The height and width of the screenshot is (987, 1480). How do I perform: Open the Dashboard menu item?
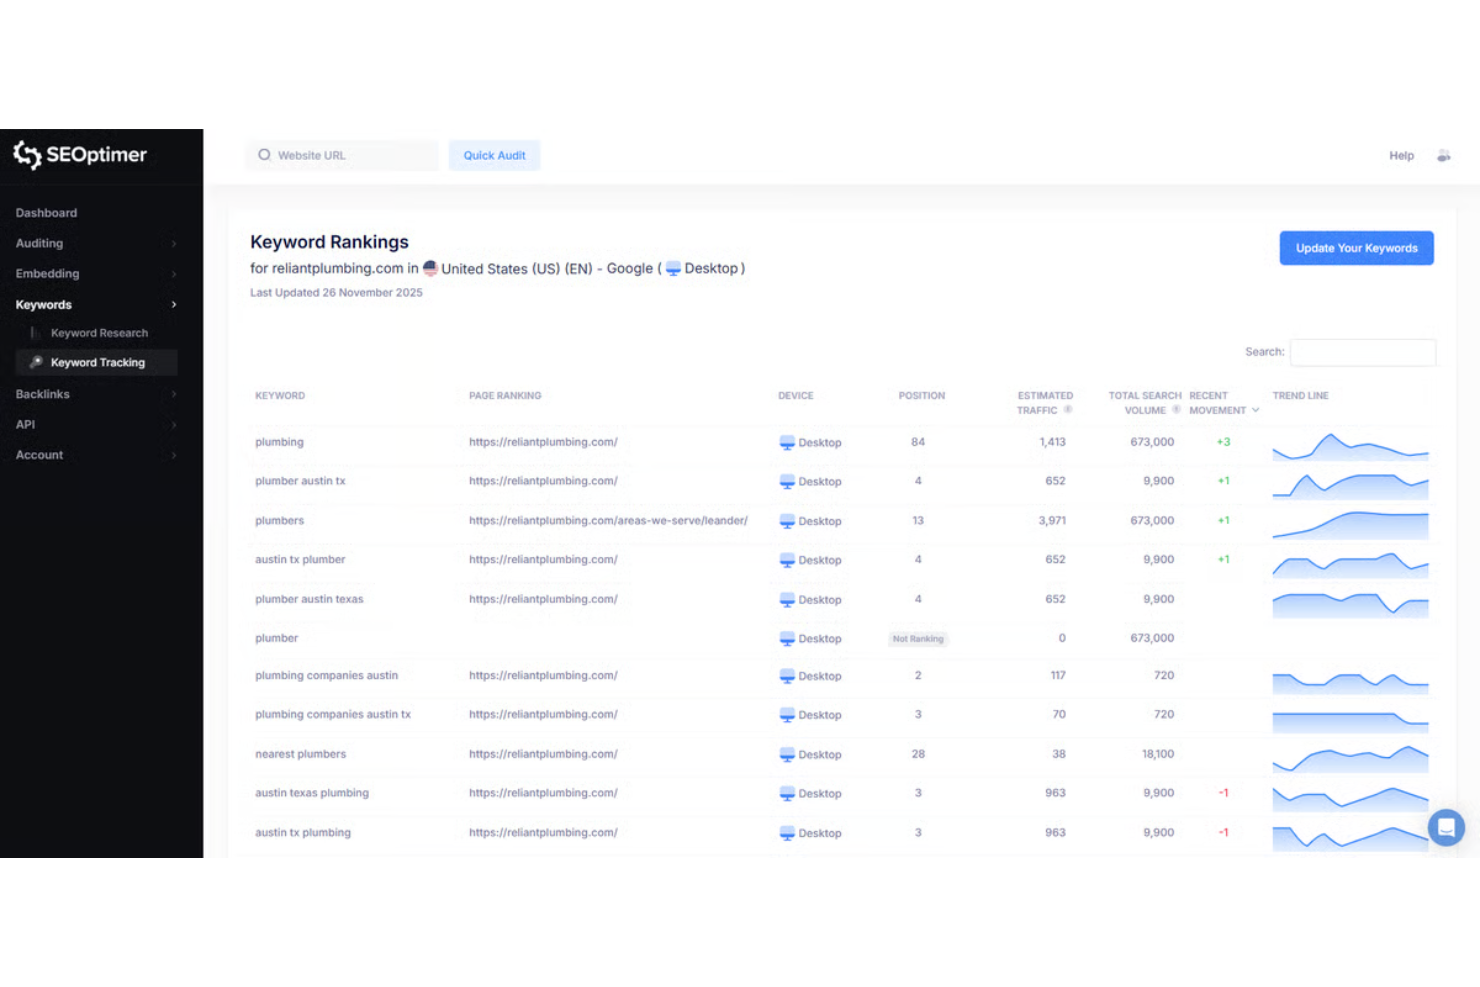(x=46, y=212)
